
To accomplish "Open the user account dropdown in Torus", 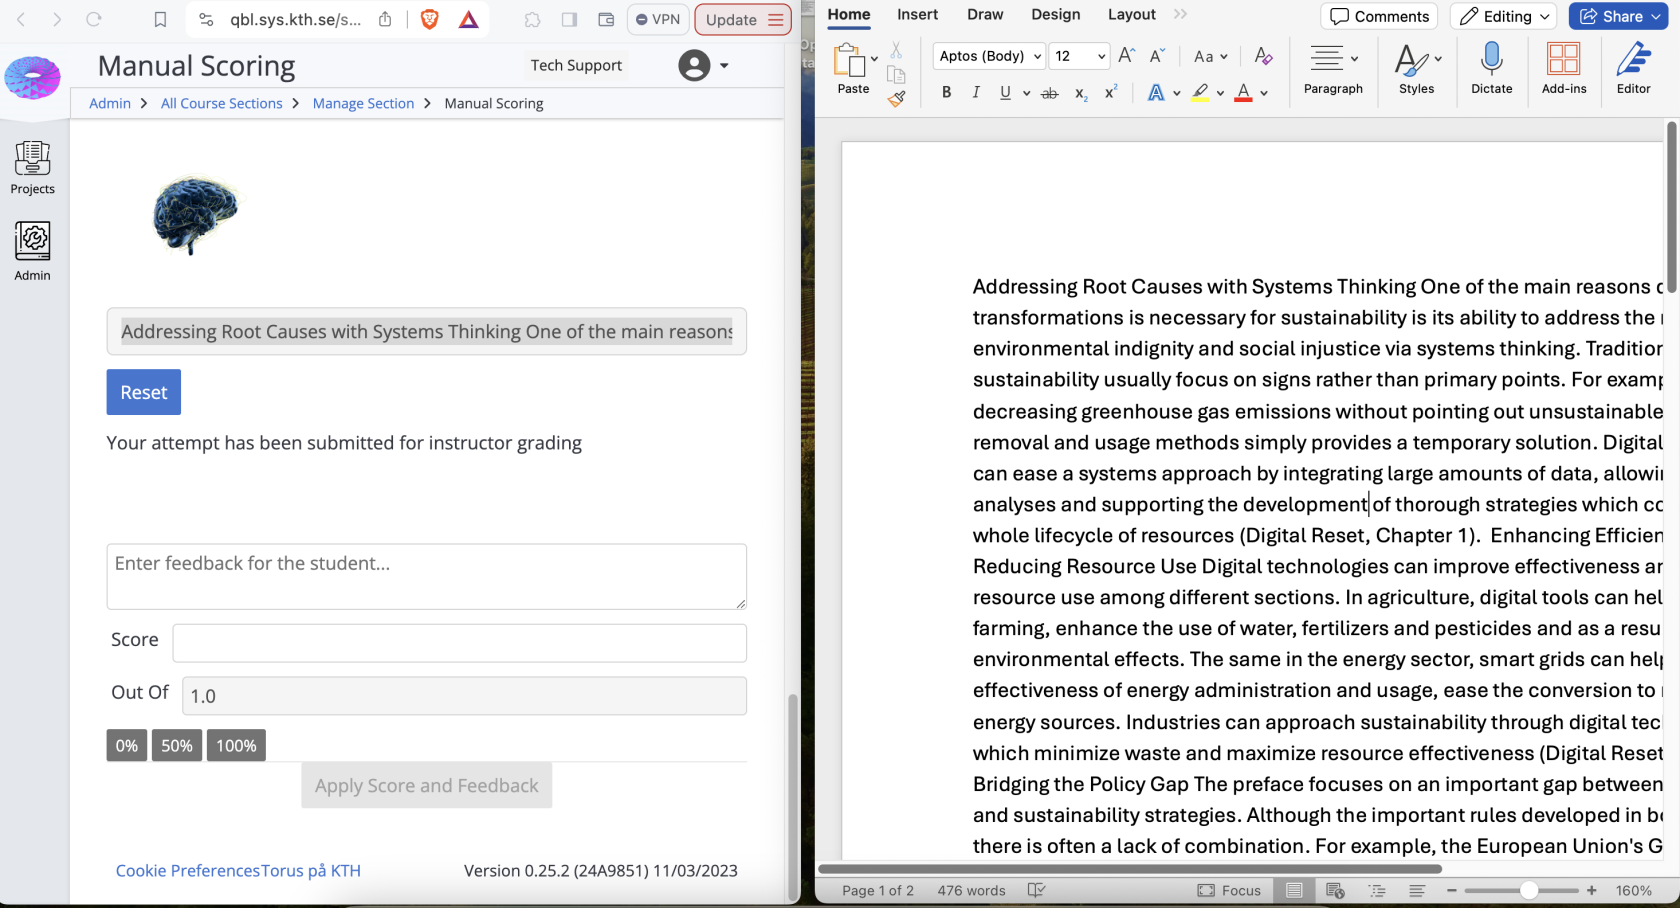I will coord(703,65).
